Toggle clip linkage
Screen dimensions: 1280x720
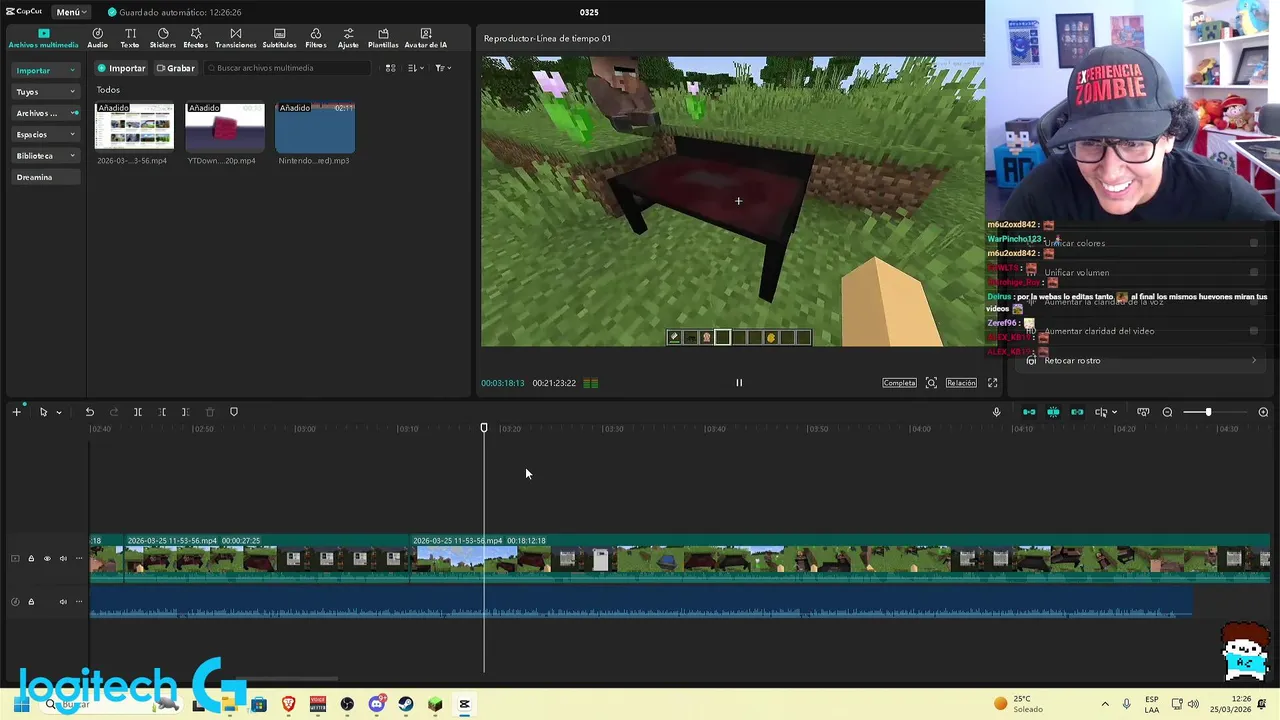pyautogui.click(x=1077, y=412)
